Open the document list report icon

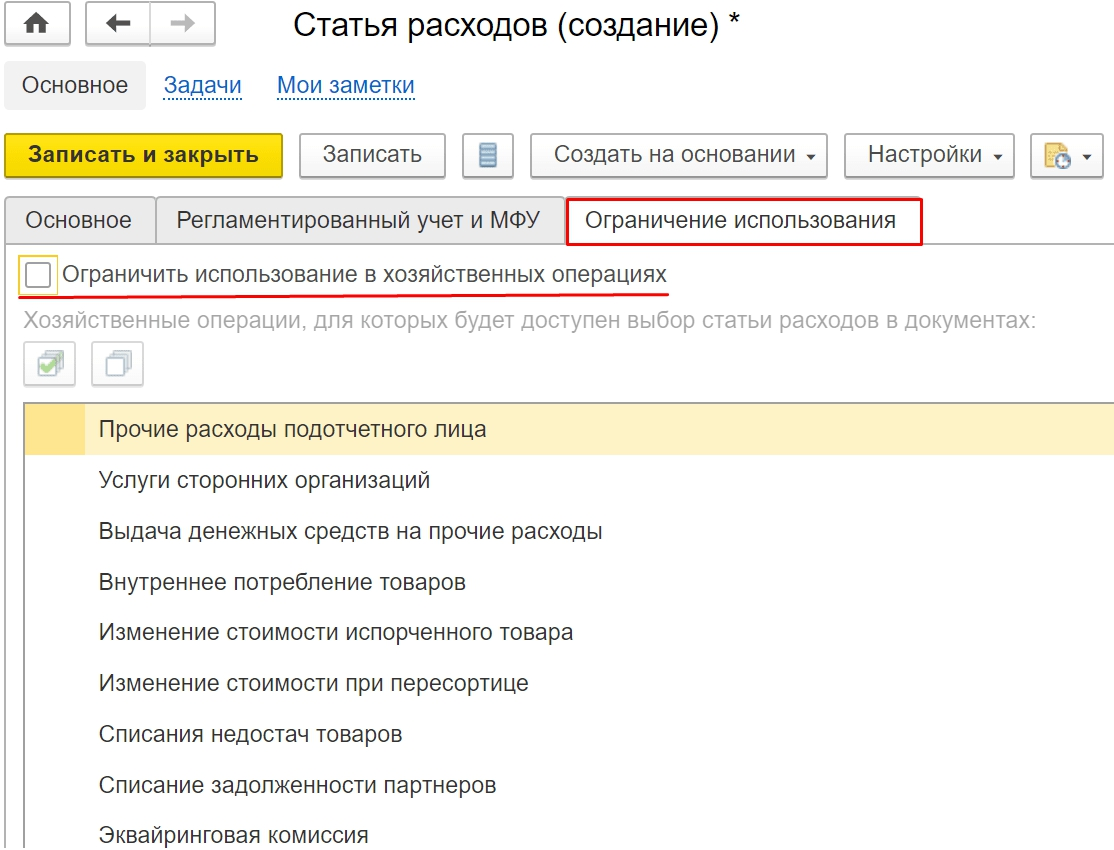click(487, 155)
